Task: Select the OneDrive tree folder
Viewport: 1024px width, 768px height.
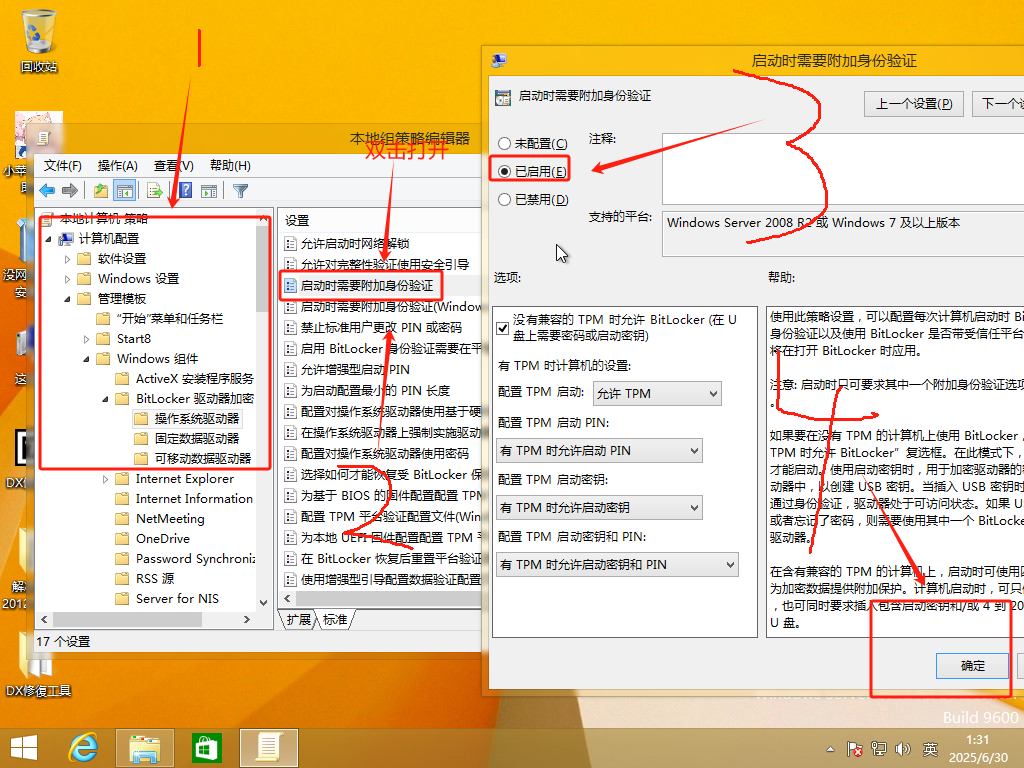Action: [x=153, y=539]
